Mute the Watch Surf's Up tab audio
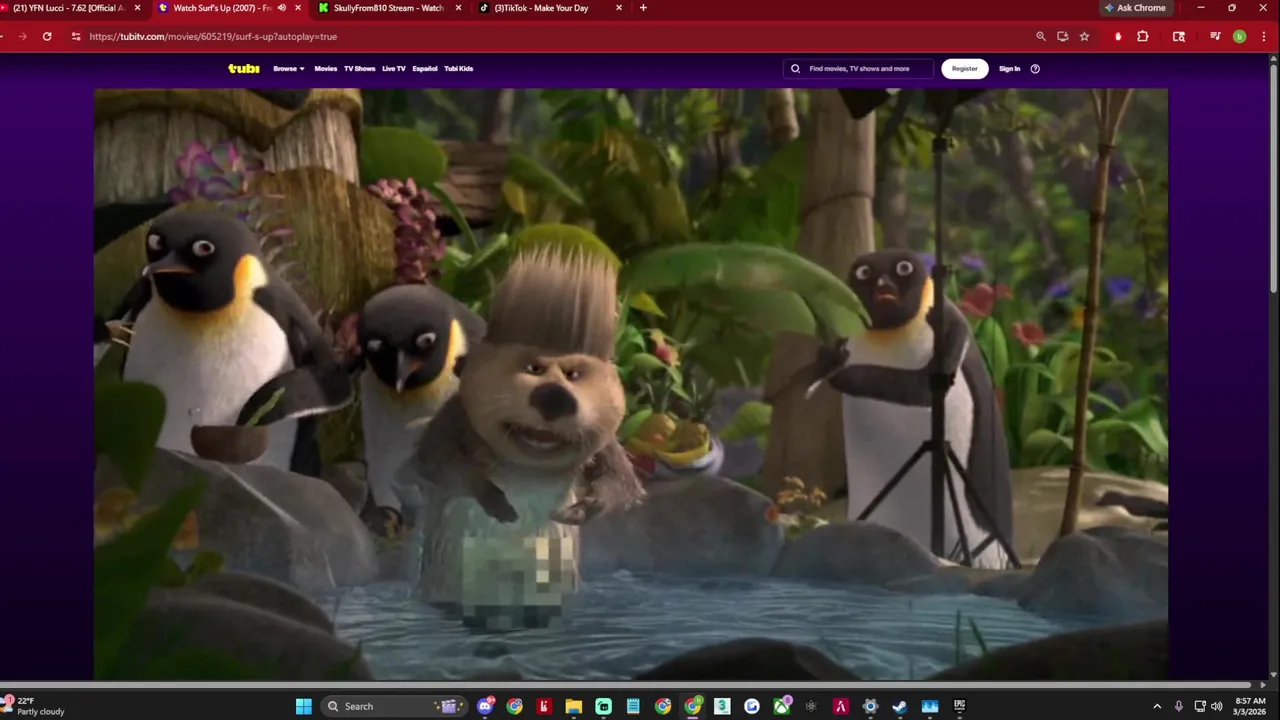Screen dimensions: 1280x720 tap(281, 8)
